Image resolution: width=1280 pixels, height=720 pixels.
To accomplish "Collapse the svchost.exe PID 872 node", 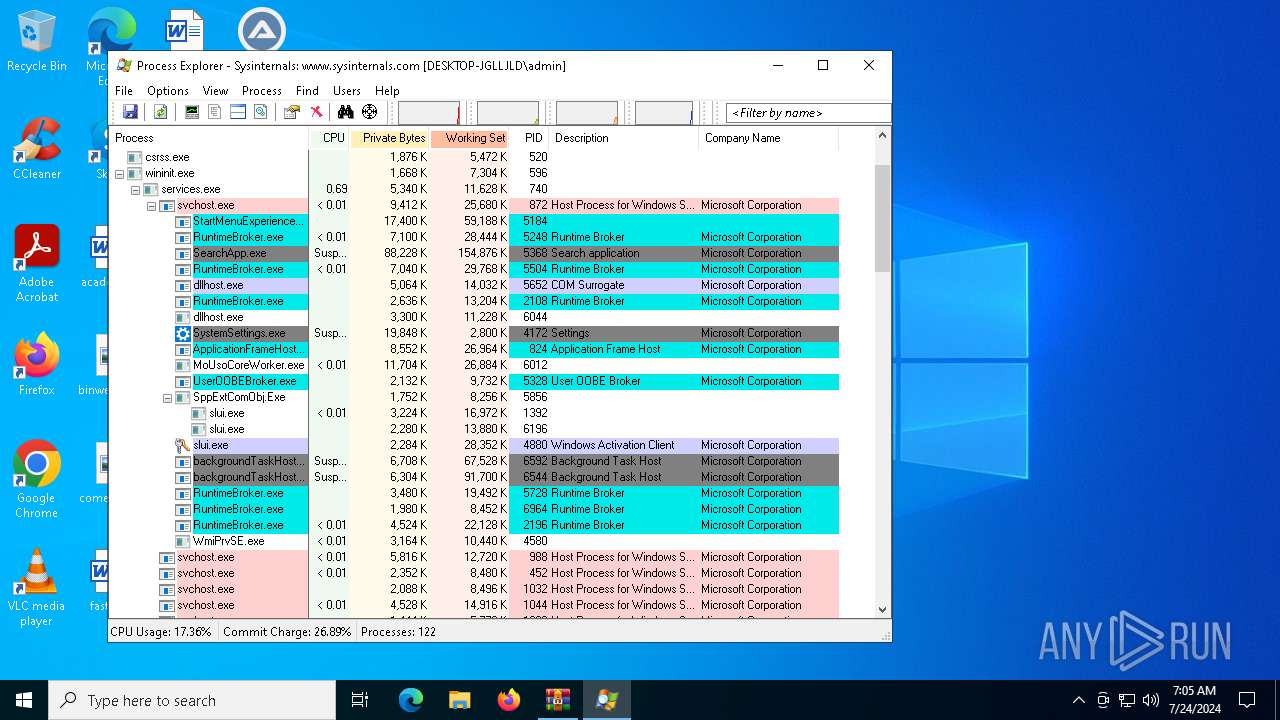I will [x=151, y=205].
